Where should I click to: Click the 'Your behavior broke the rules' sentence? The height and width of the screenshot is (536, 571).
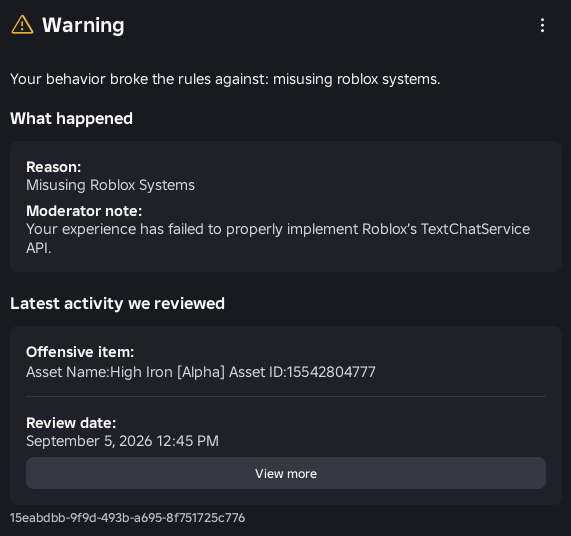coord(225,79)
